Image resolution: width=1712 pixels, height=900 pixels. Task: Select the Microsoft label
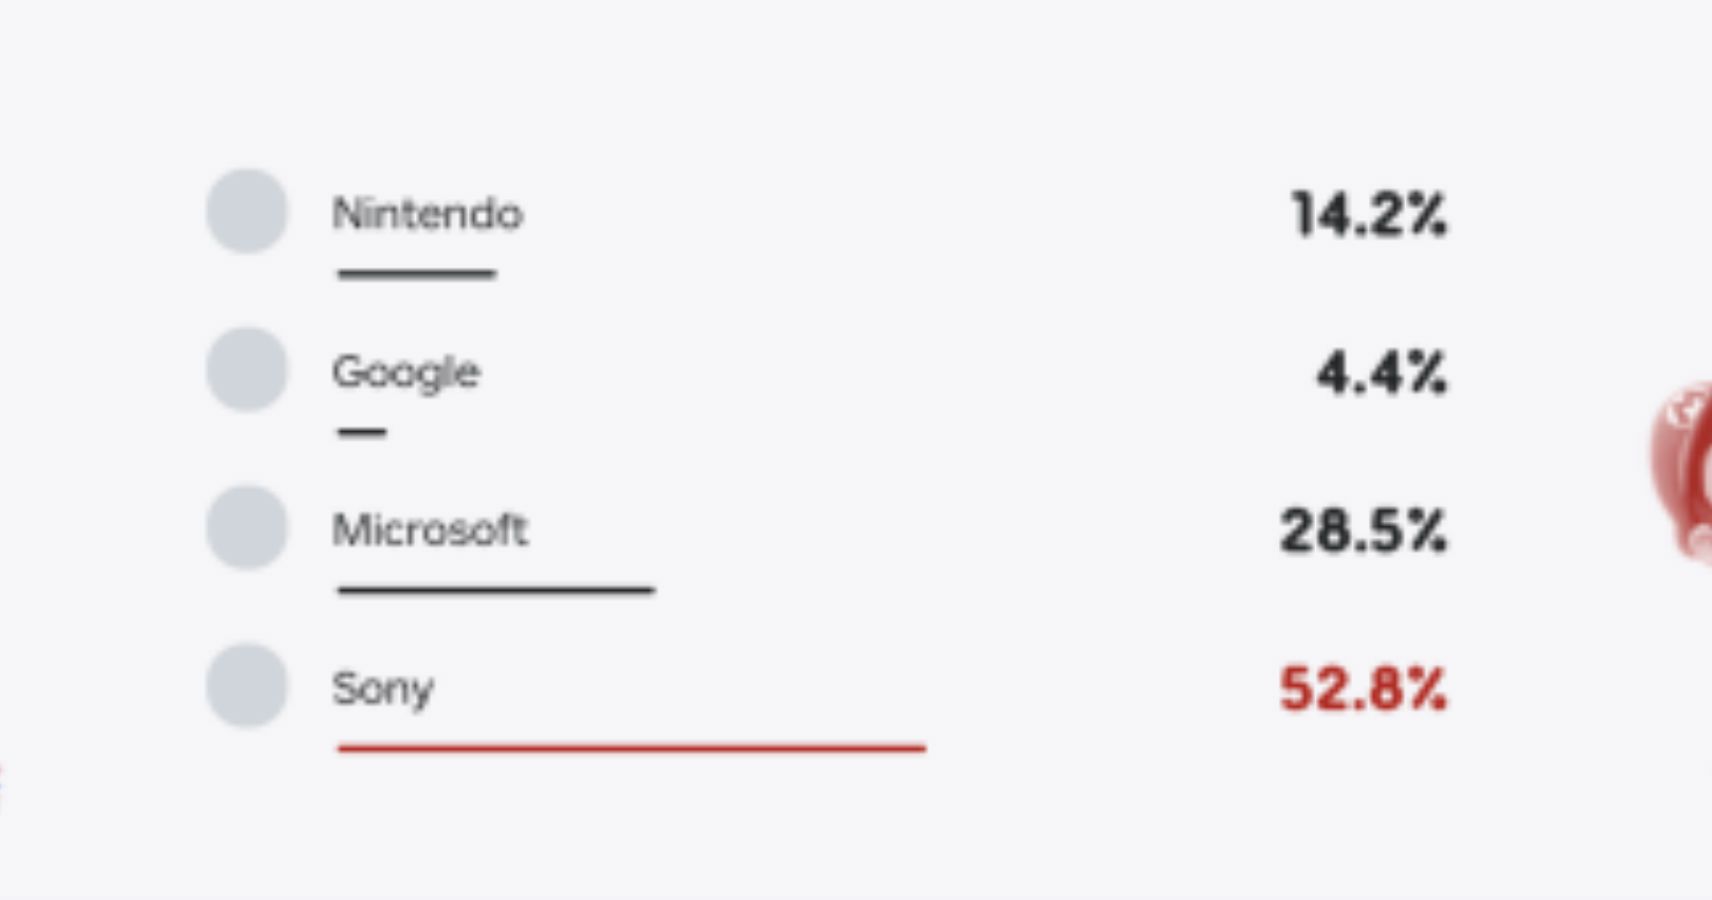tap(429, 530)
